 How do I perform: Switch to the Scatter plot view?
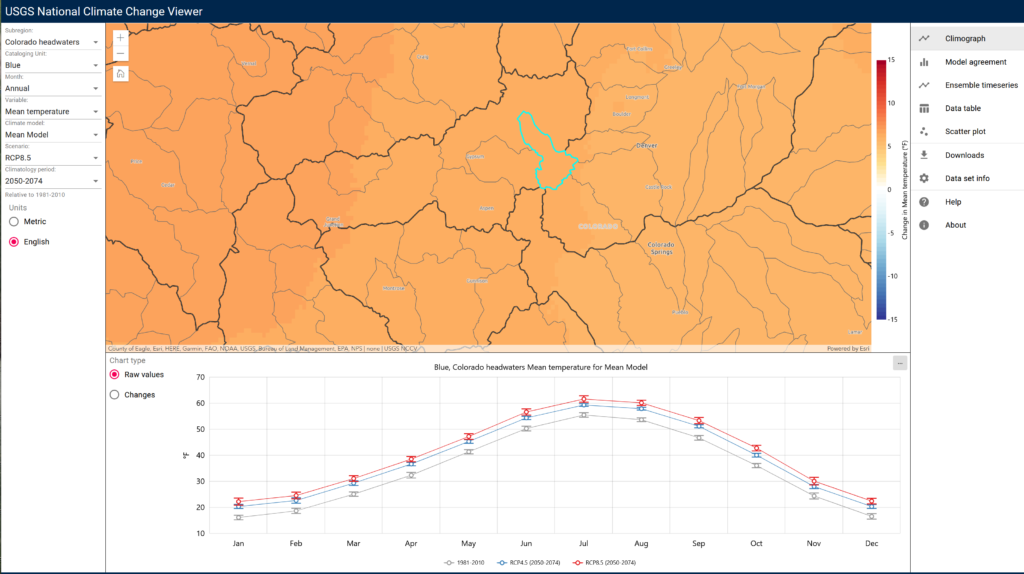point(967,131)
